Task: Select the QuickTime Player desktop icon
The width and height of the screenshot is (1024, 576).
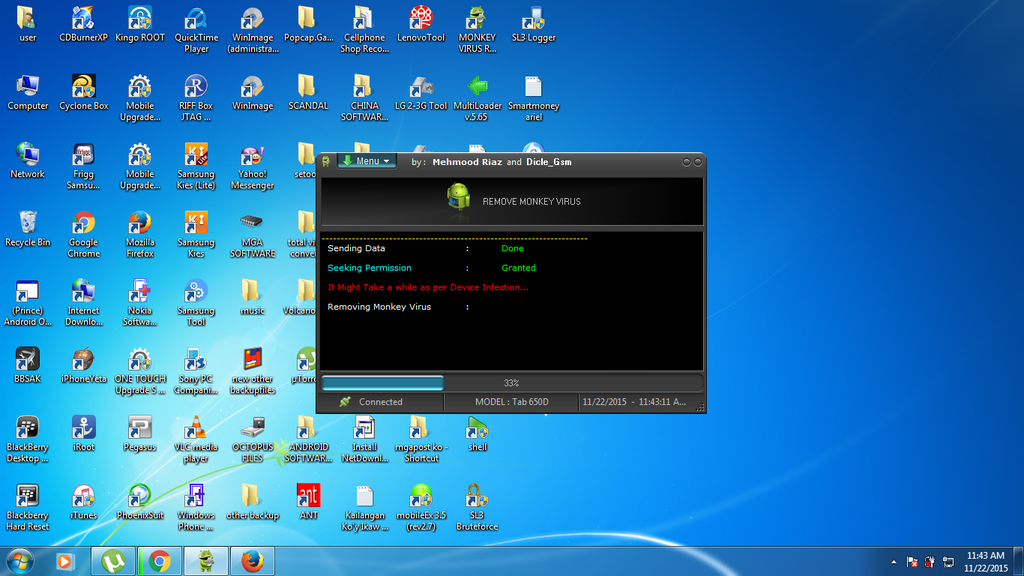Action: [196, 30]
